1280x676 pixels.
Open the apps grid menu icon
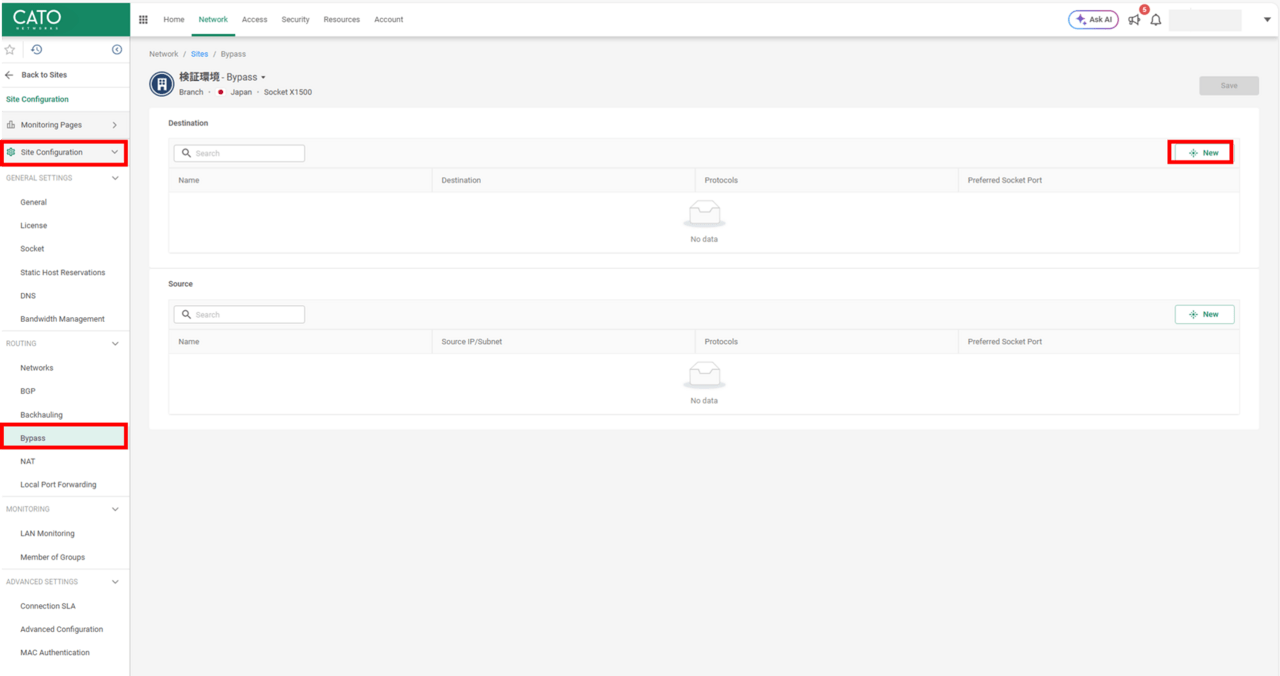tap(143, 20)
